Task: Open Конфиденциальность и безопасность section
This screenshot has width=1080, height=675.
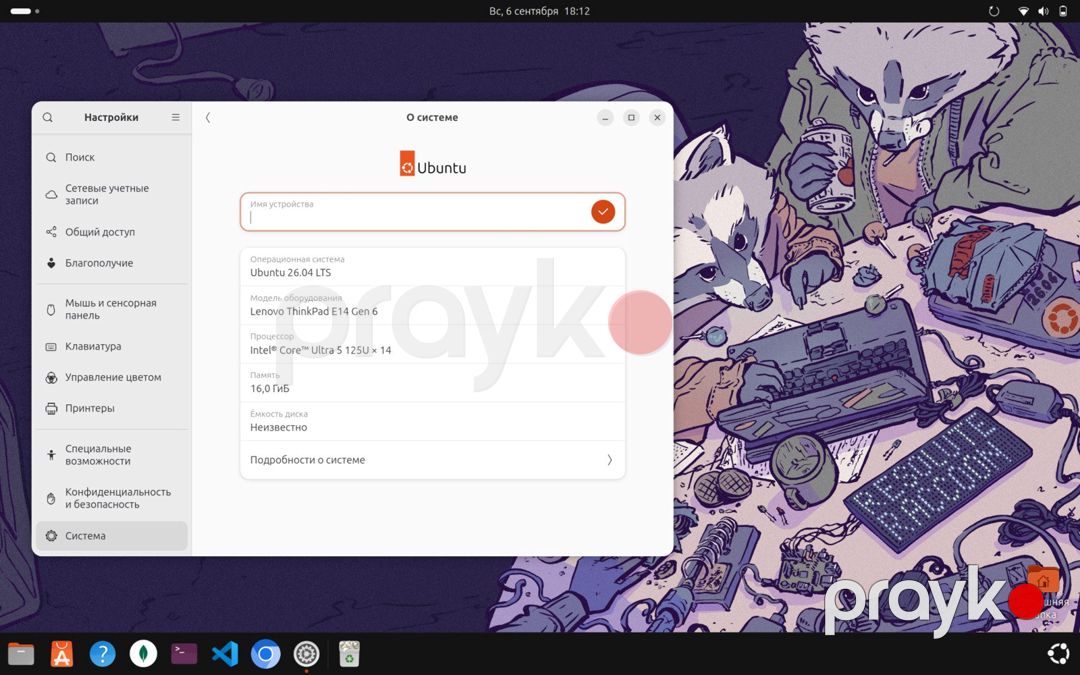Action: coord(112,498)
